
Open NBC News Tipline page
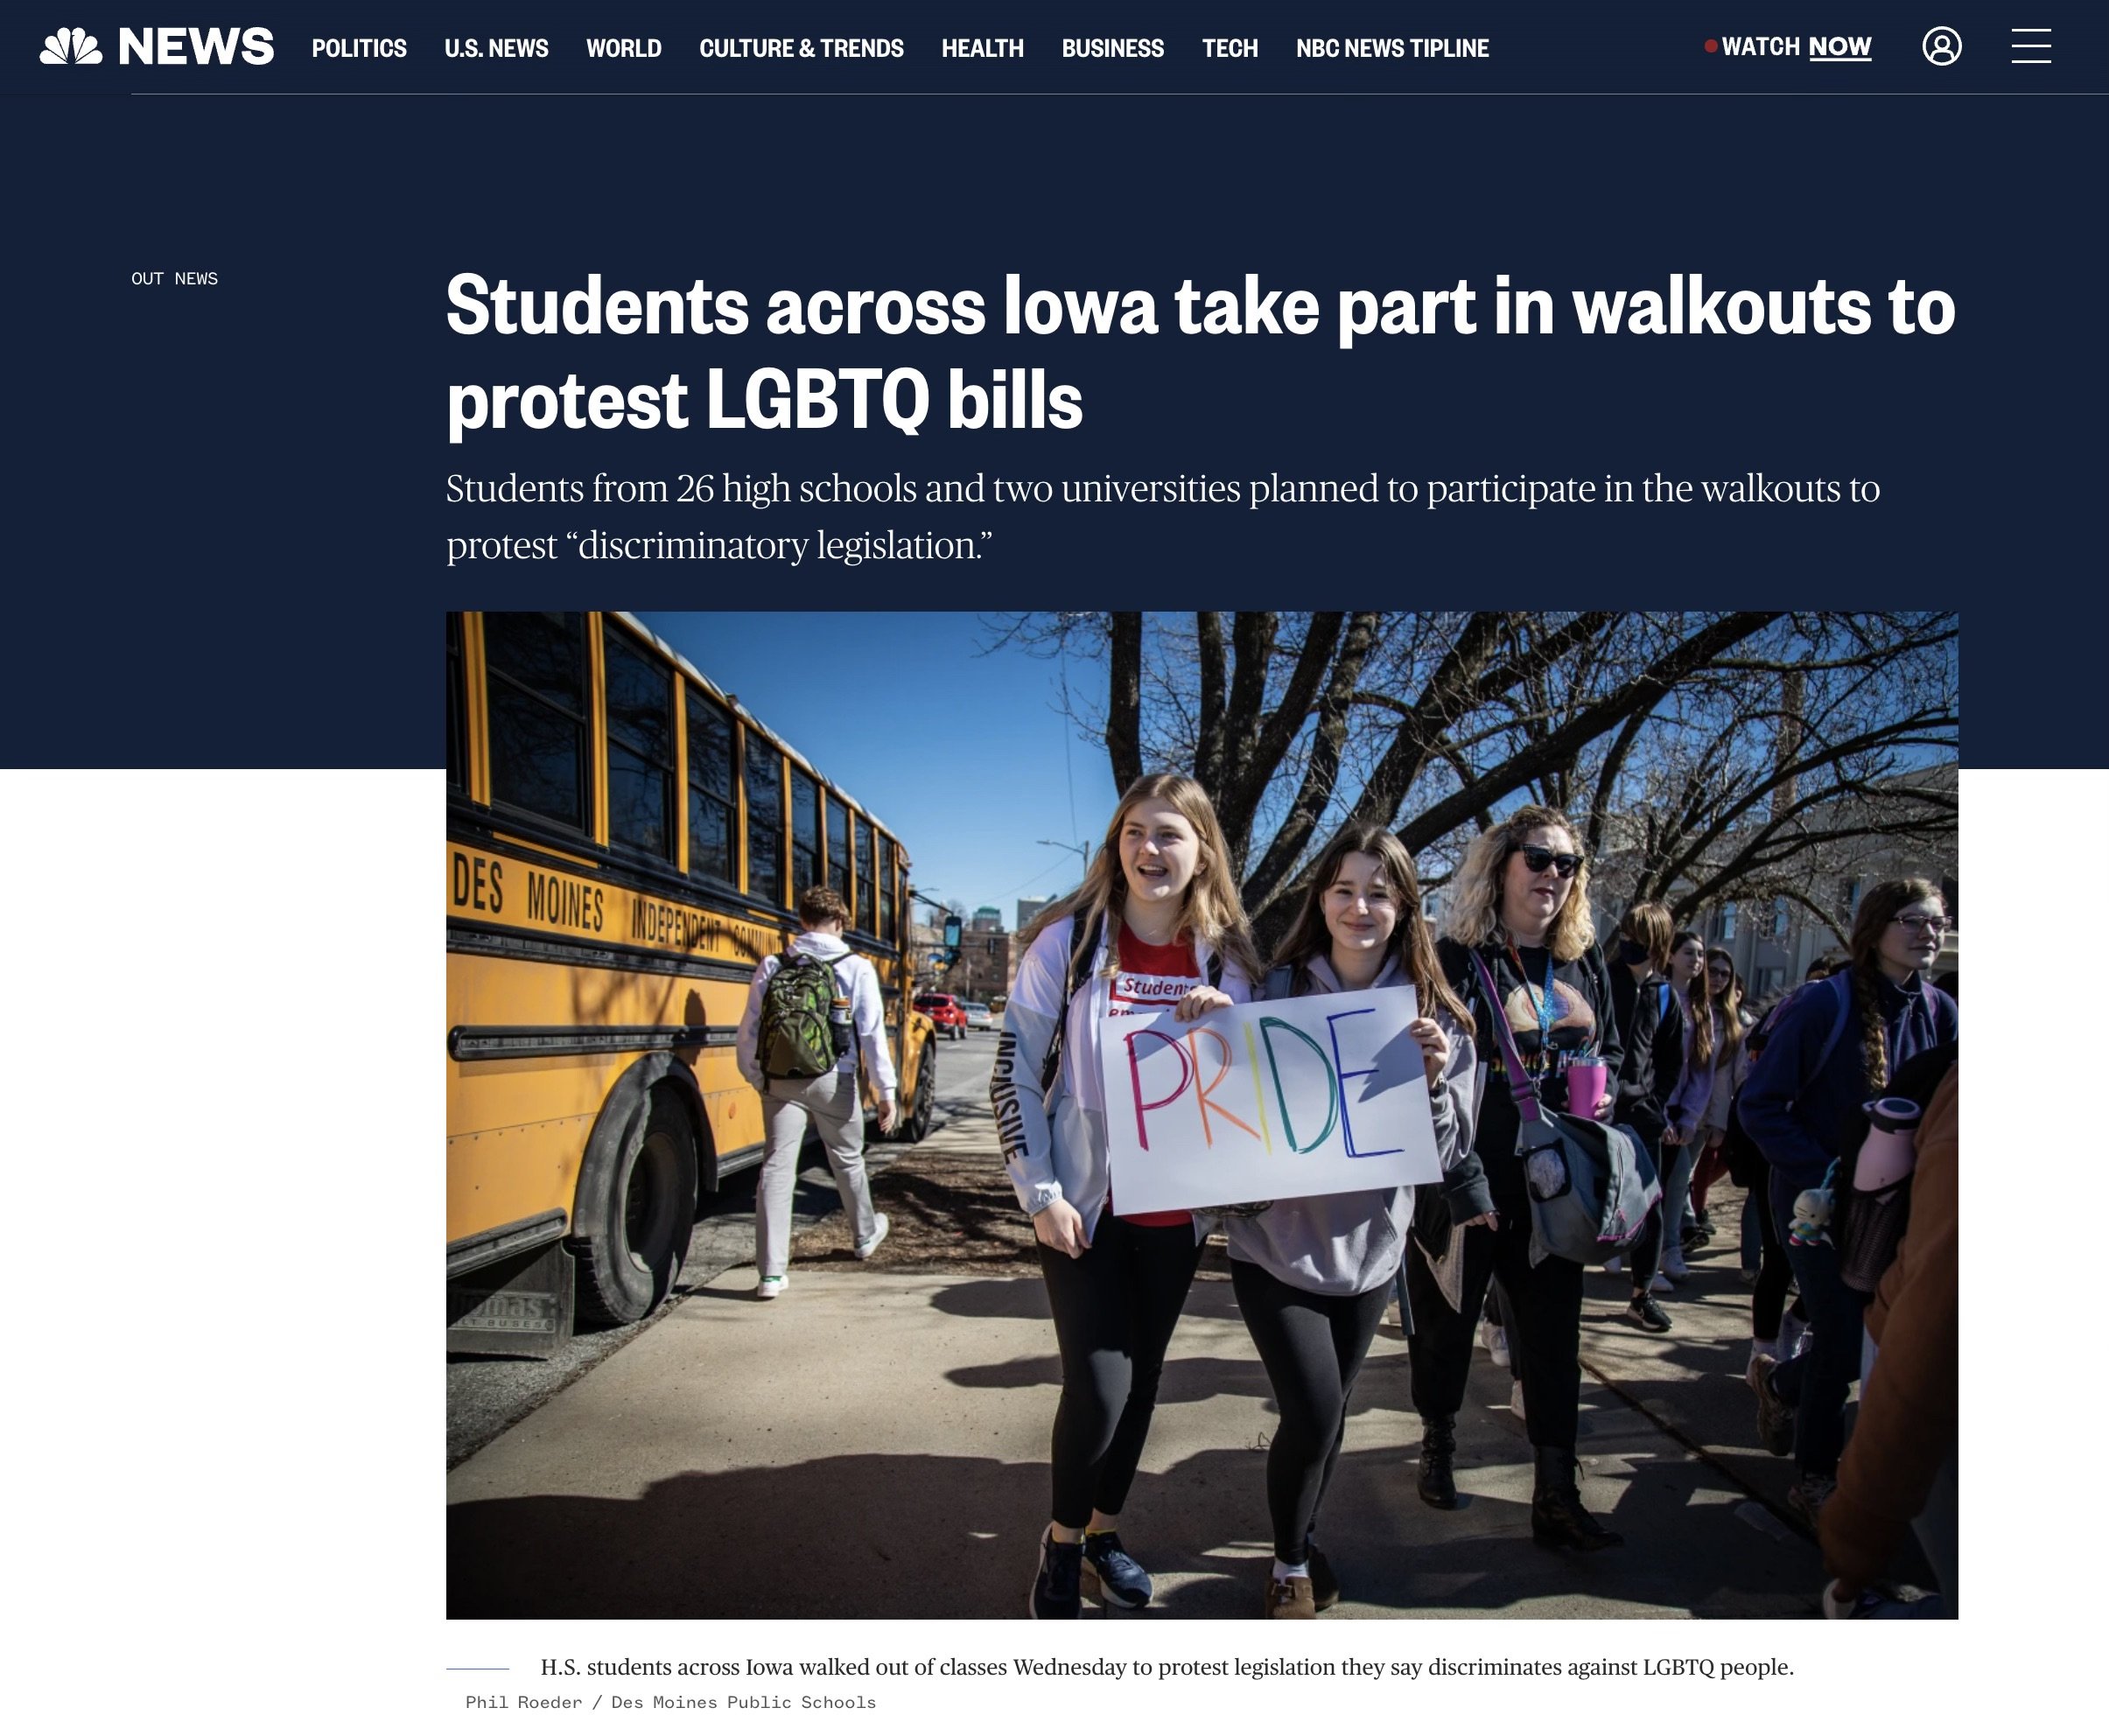click(x=1392, y=48)
